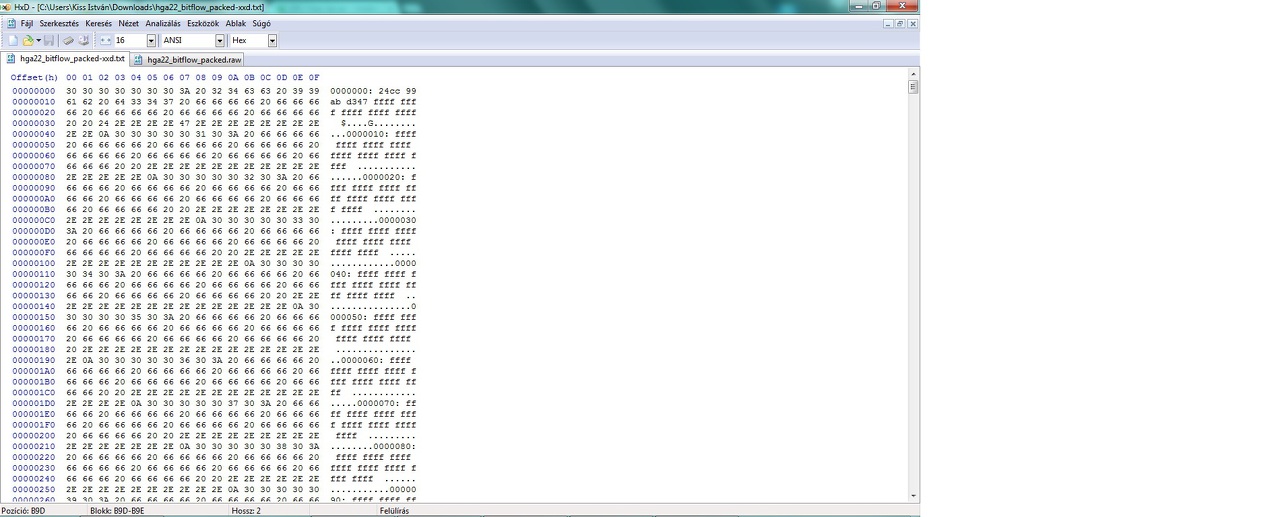1280x517 pixels.
Task: Select the hga22_bitflow_packed-xxd.txt tab
Action: tap(65, 59)
